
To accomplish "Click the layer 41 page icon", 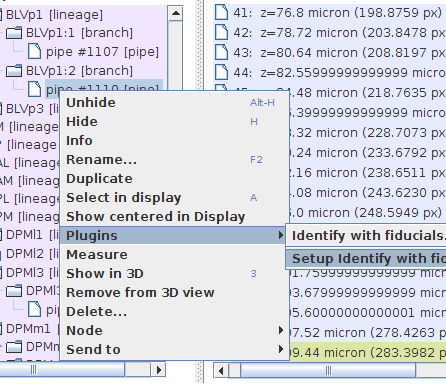I will 221,13.
